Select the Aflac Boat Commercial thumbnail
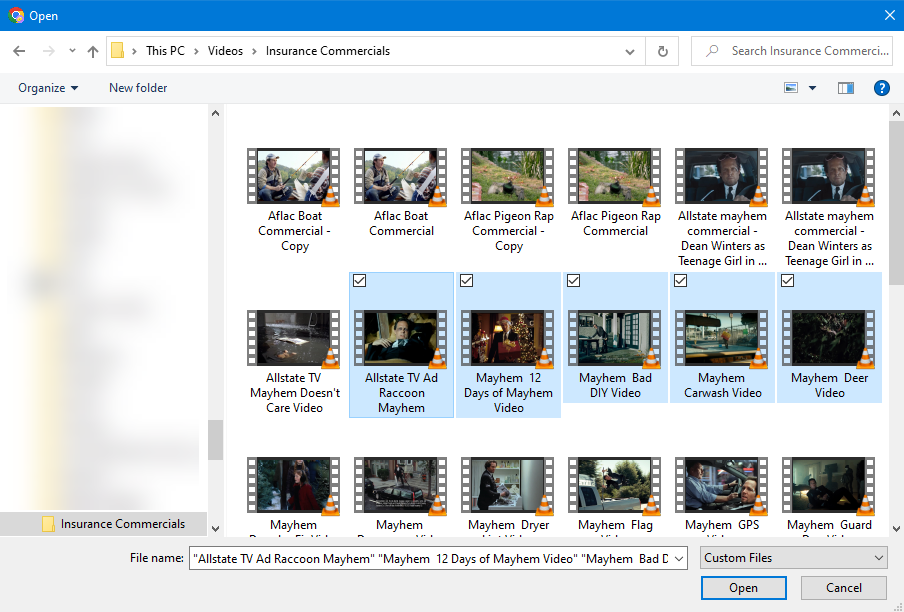 [401, 176]
